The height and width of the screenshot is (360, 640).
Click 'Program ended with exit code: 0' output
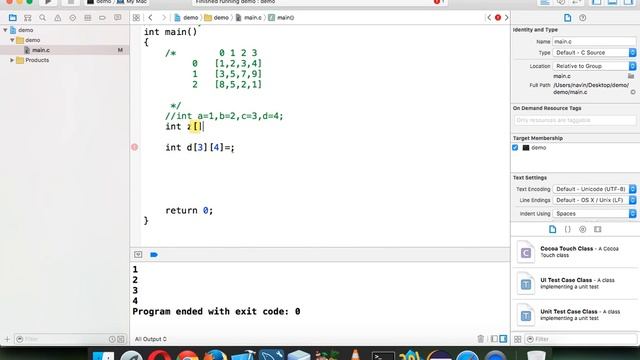click(216, 311)
